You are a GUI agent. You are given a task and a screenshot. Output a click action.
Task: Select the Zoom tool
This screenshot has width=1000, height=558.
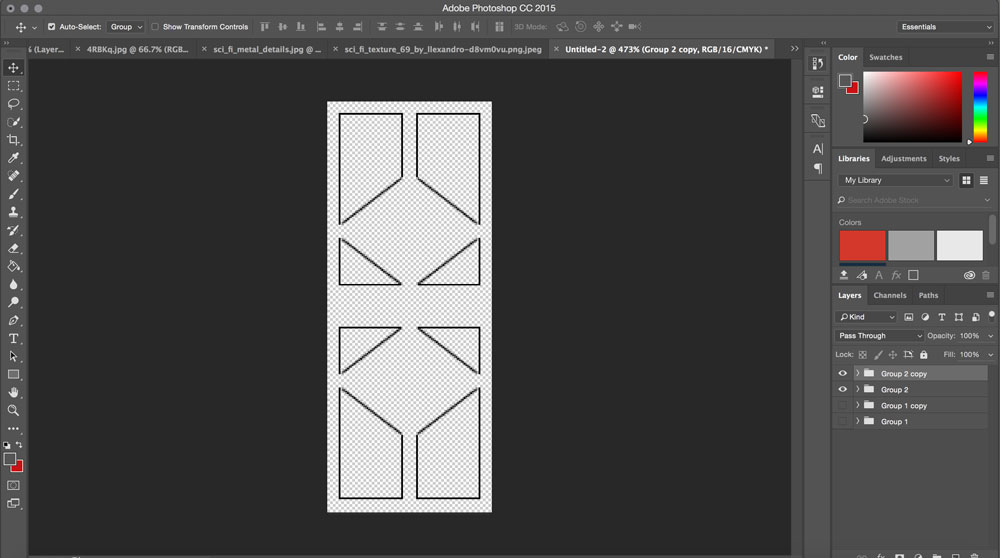14,410
